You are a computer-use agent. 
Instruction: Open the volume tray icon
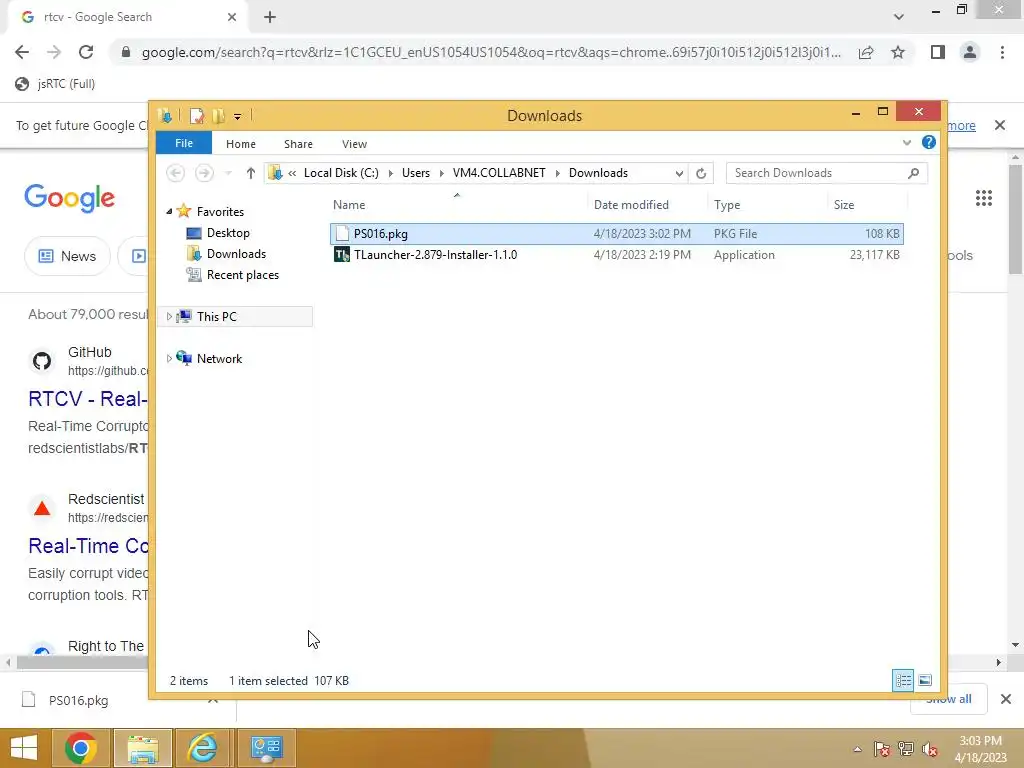click(x=930, y=749)
